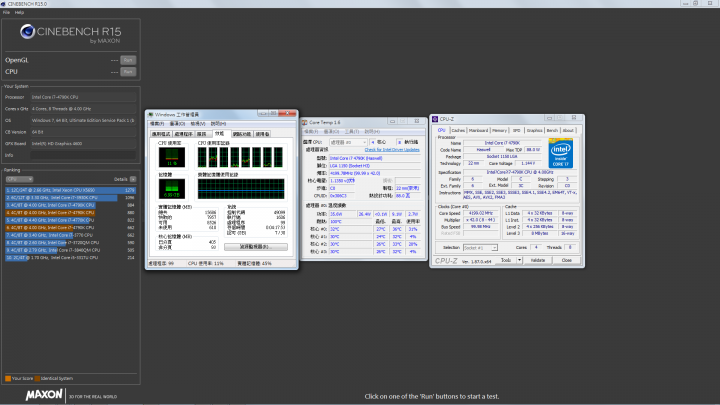Run the CPU benchmark test
Screen dimensions: 720x405
pyautogui.click(x=128, y=72)
